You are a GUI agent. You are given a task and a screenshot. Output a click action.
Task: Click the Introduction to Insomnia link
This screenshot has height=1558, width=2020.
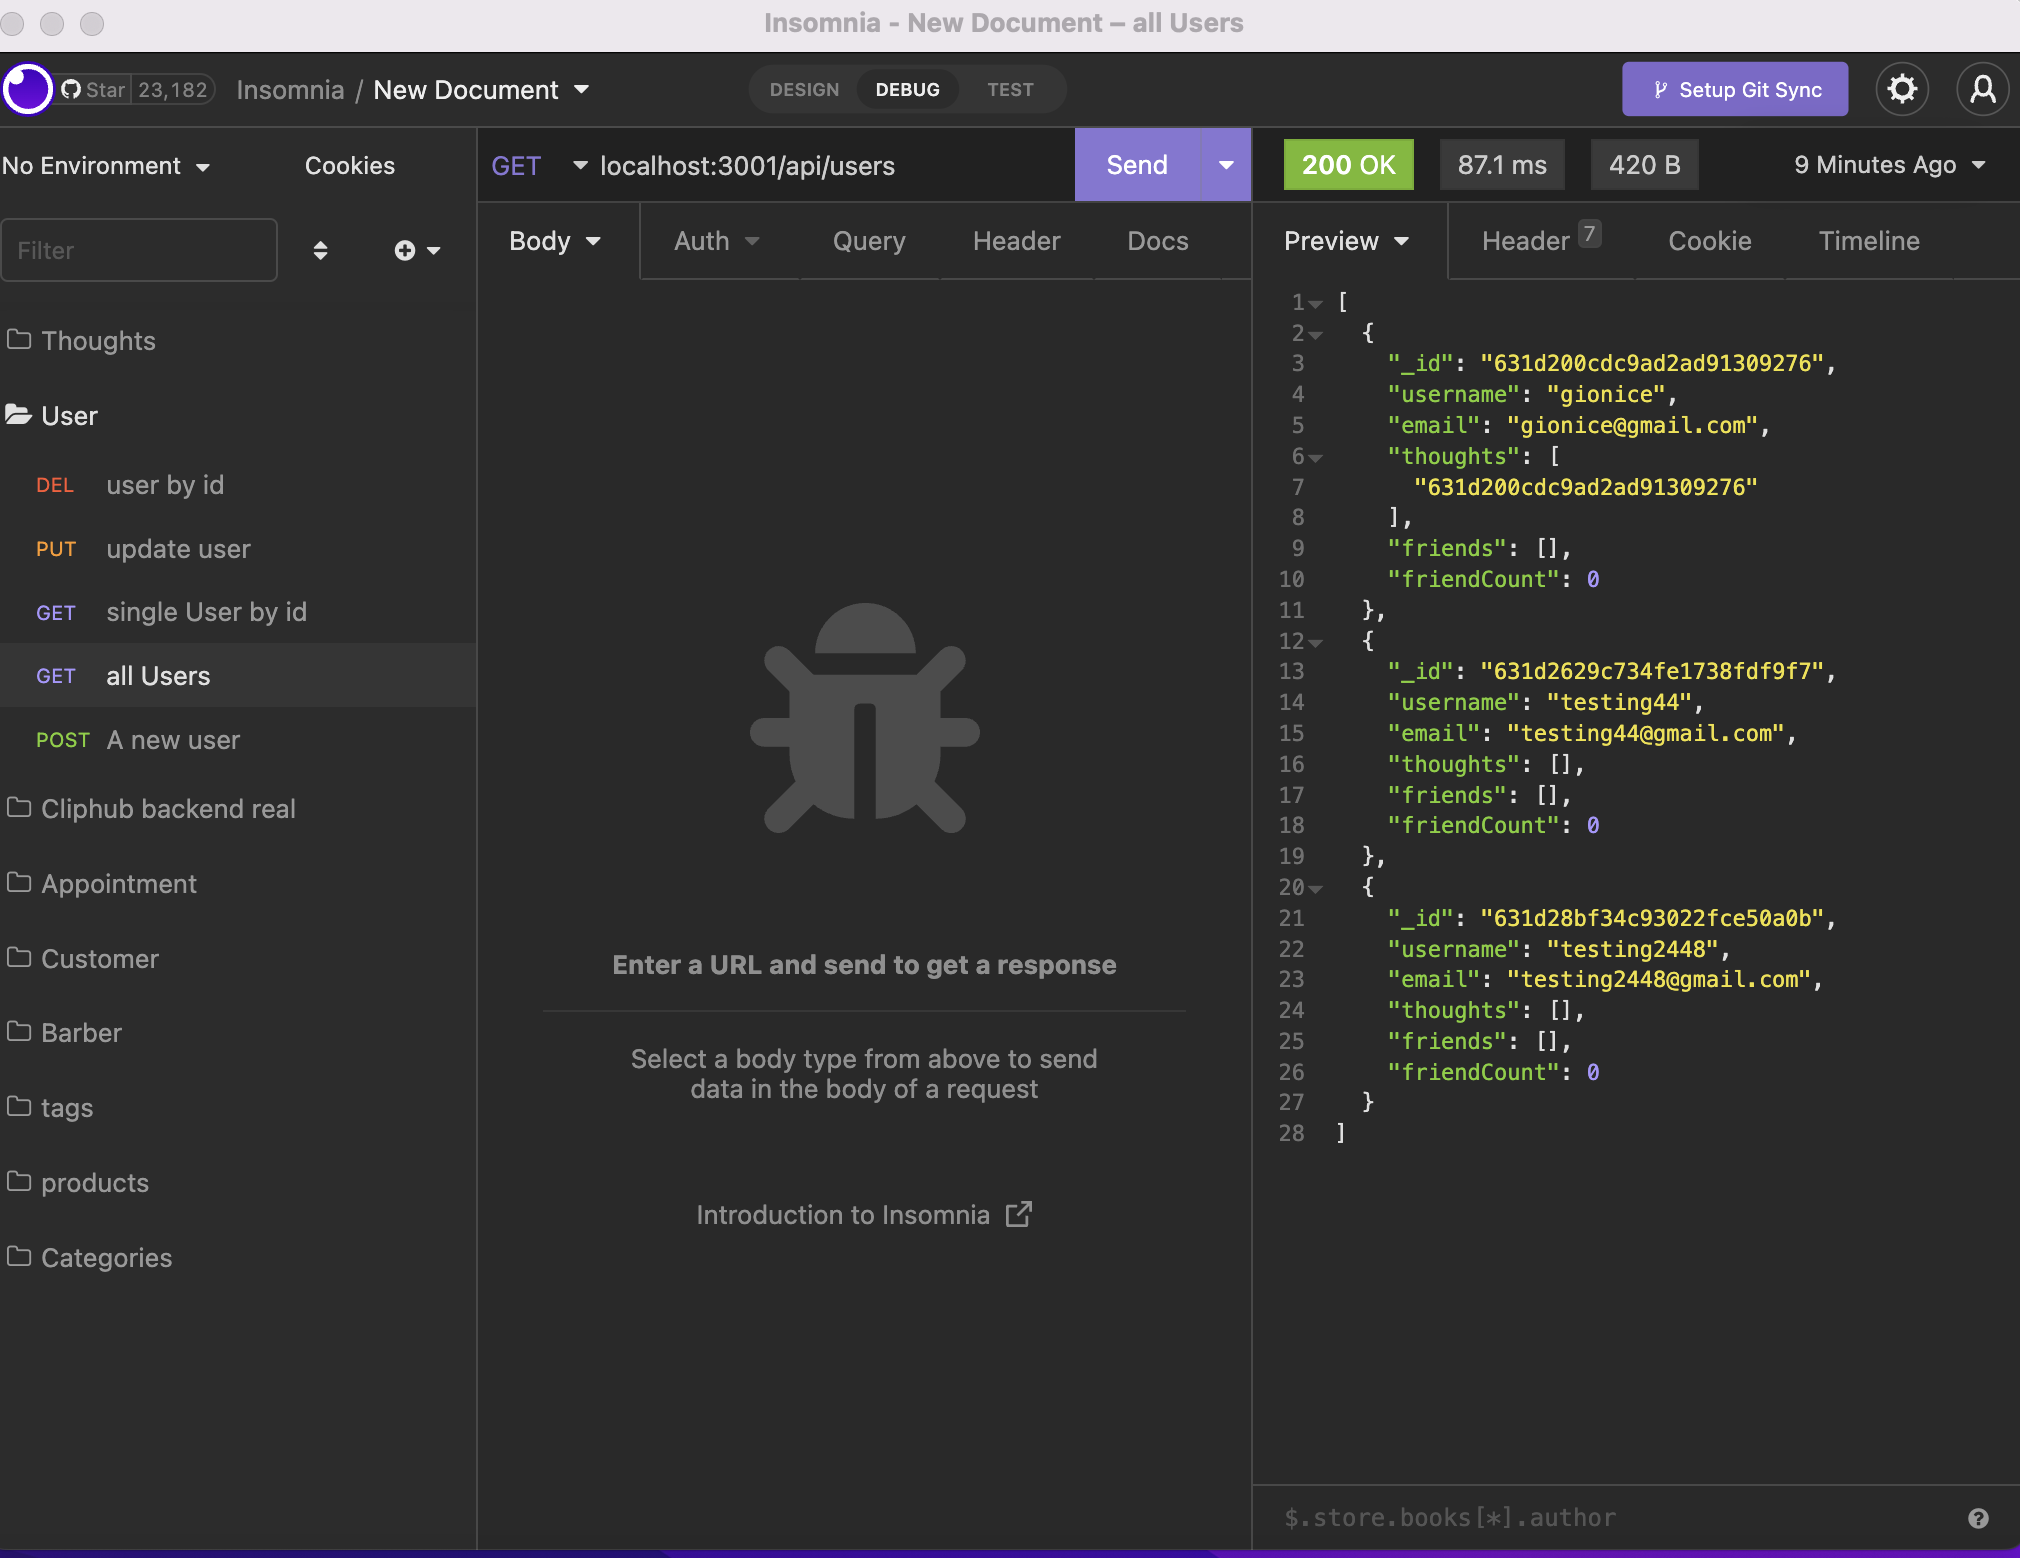864,1215
